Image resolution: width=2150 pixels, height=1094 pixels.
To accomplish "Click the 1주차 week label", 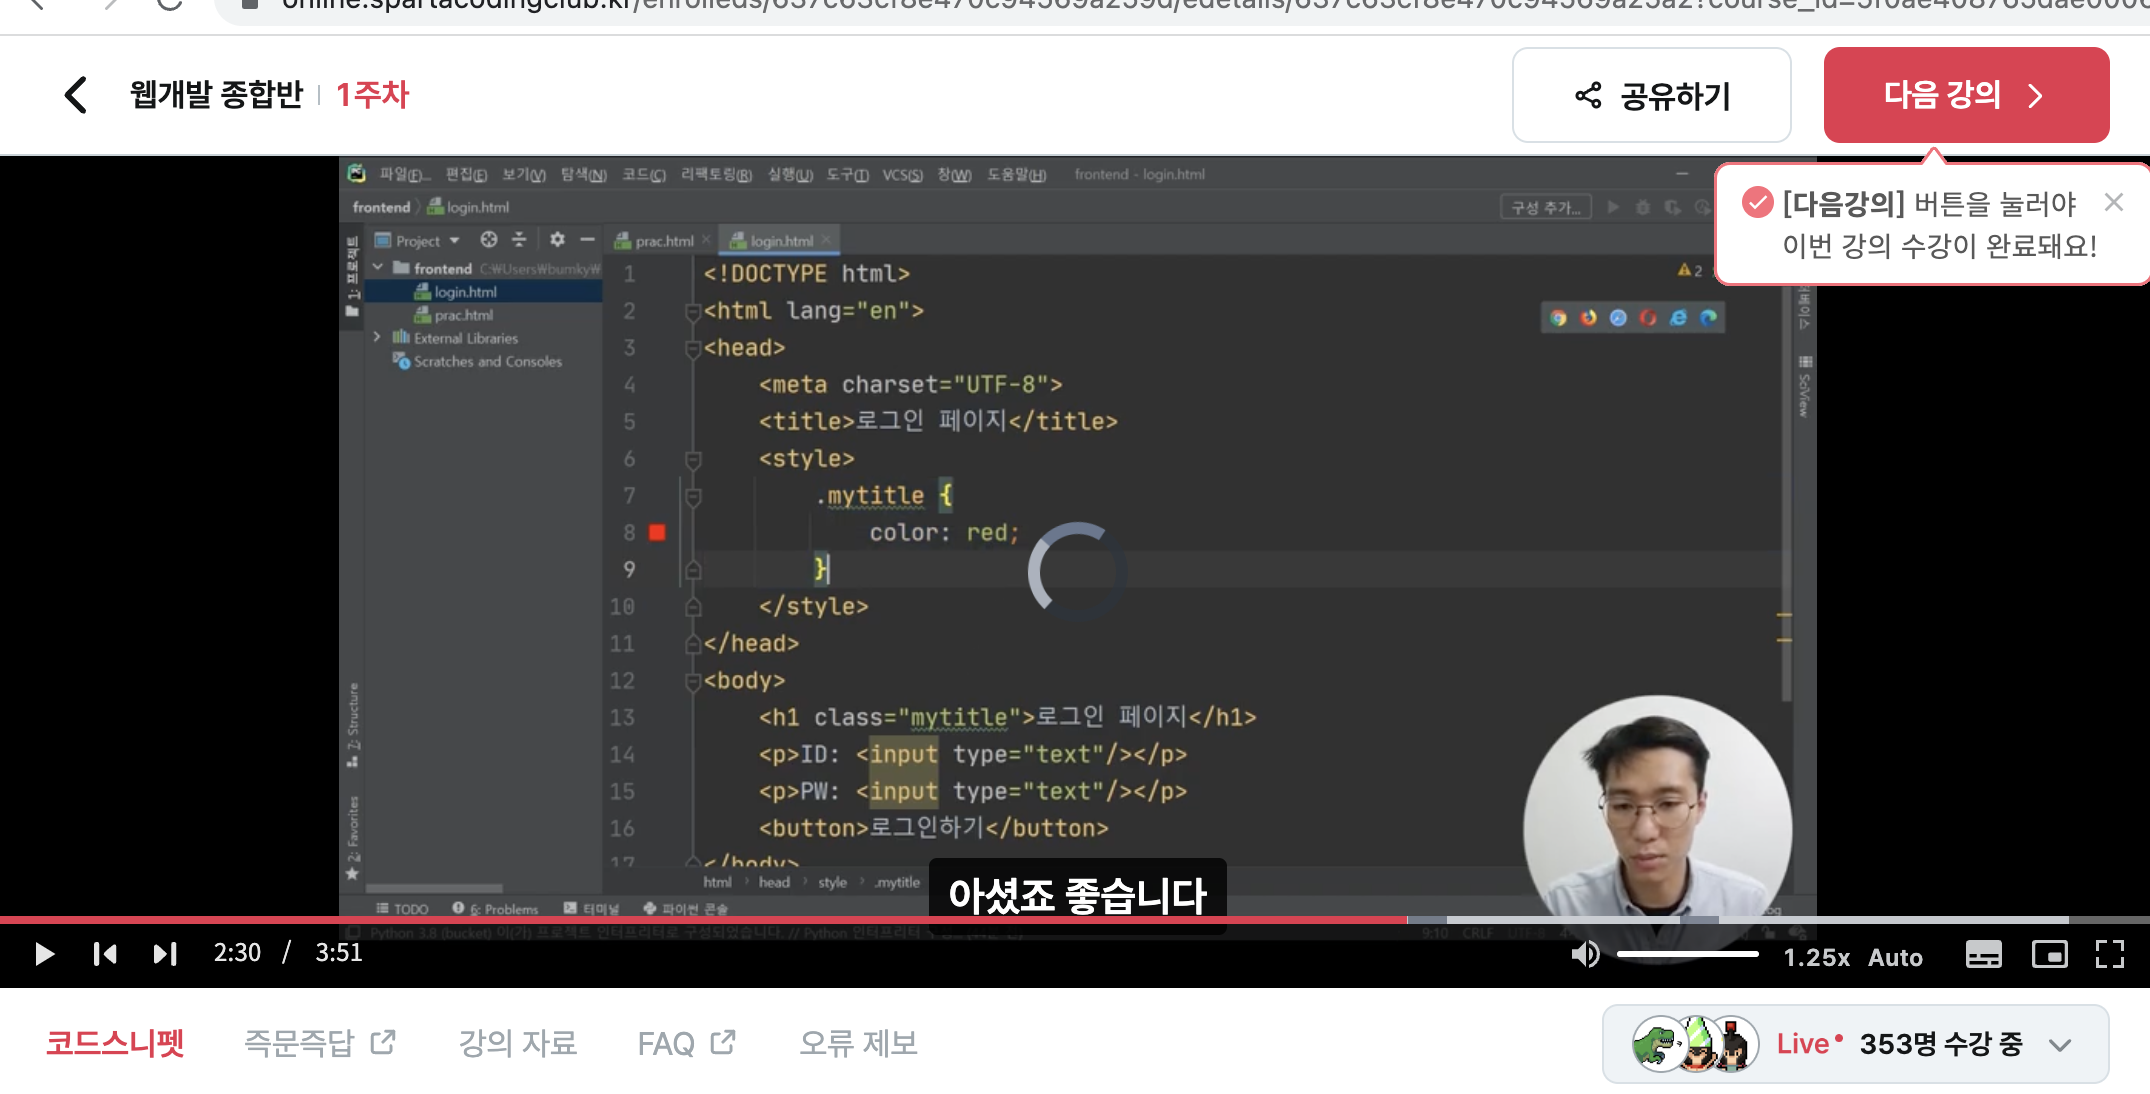I will pos(372,95).
